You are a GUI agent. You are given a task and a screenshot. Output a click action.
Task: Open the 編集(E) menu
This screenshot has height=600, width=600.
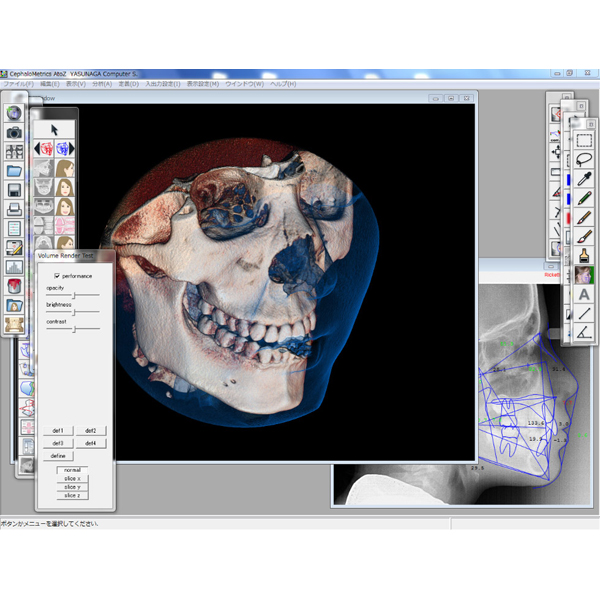50,84
